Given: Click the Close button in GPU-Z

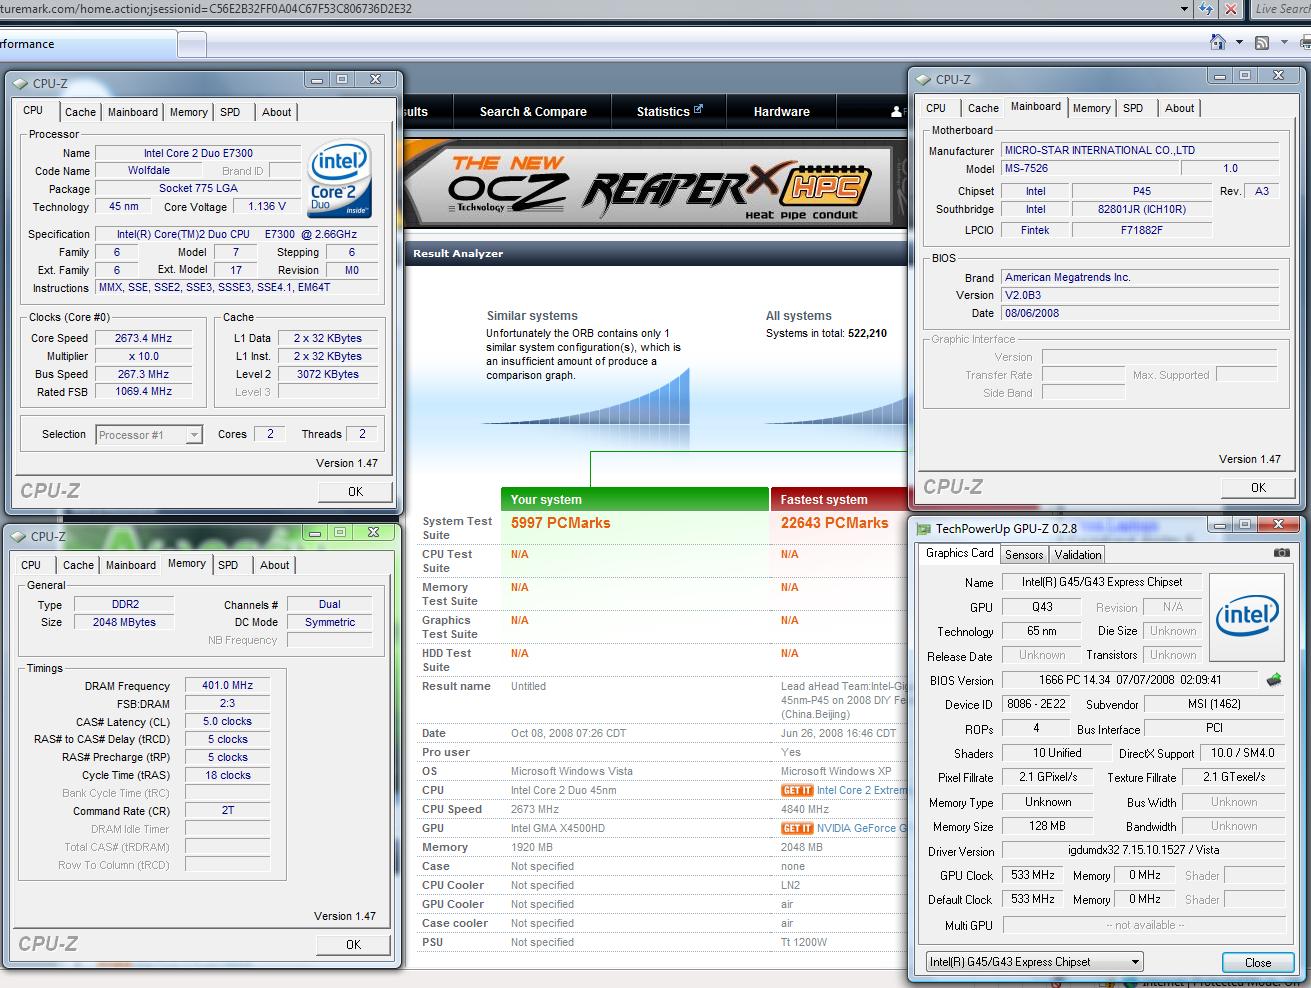Looking at the screenshot, I should (x=1258, y=963).
